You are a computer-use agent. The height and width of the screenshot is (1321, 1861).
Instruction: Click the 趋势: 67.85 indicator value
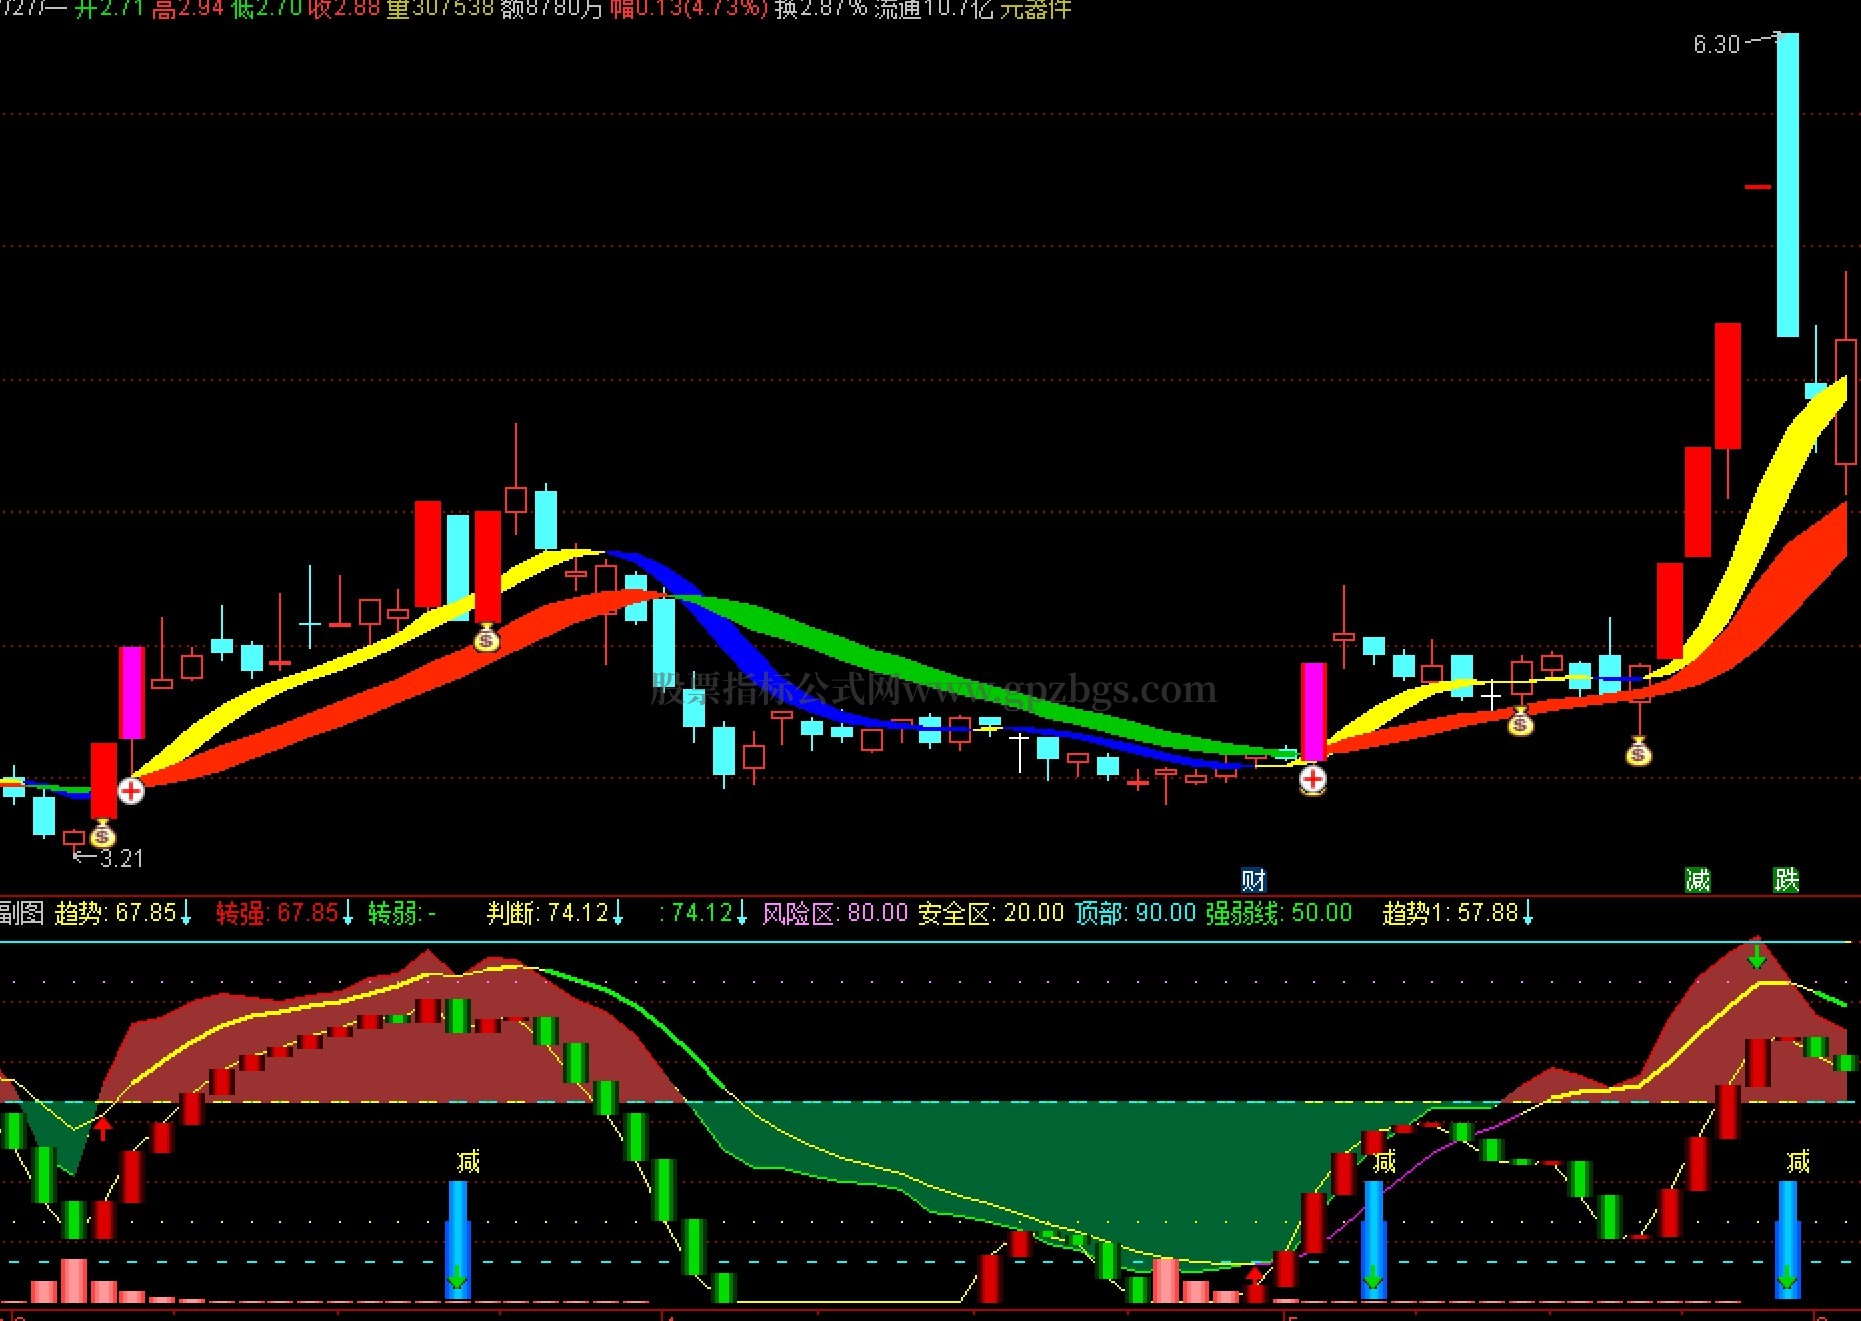click(123, 913)
